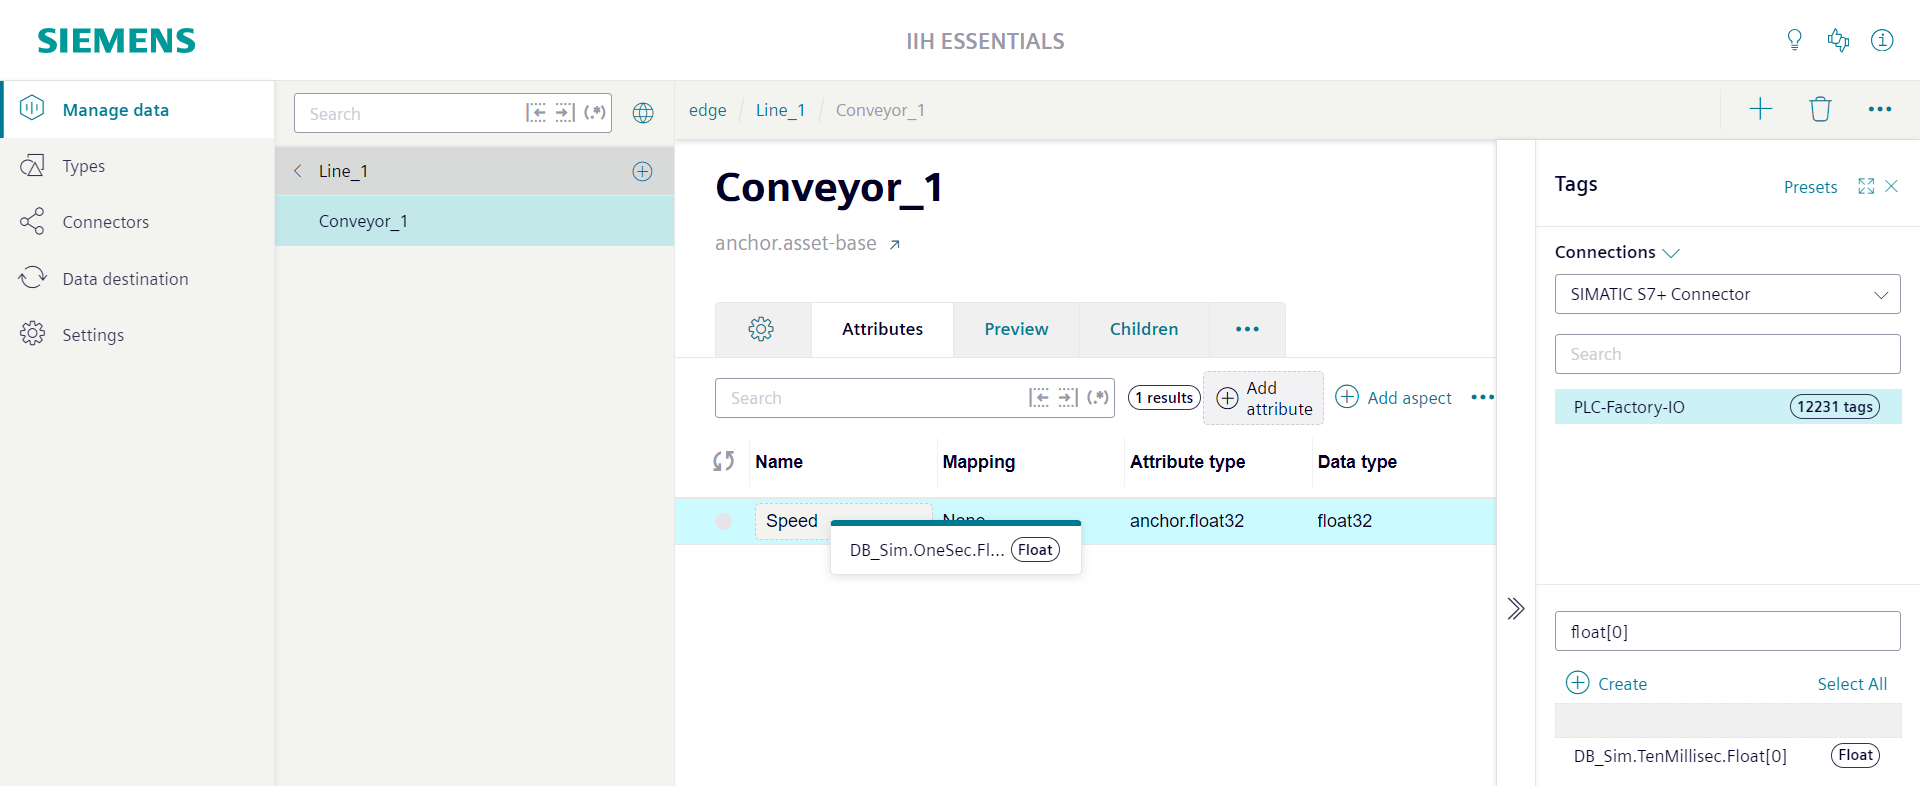Click Create tag button
Viewport: 1920px width, 786px height.
click(x=1606, y=683)
